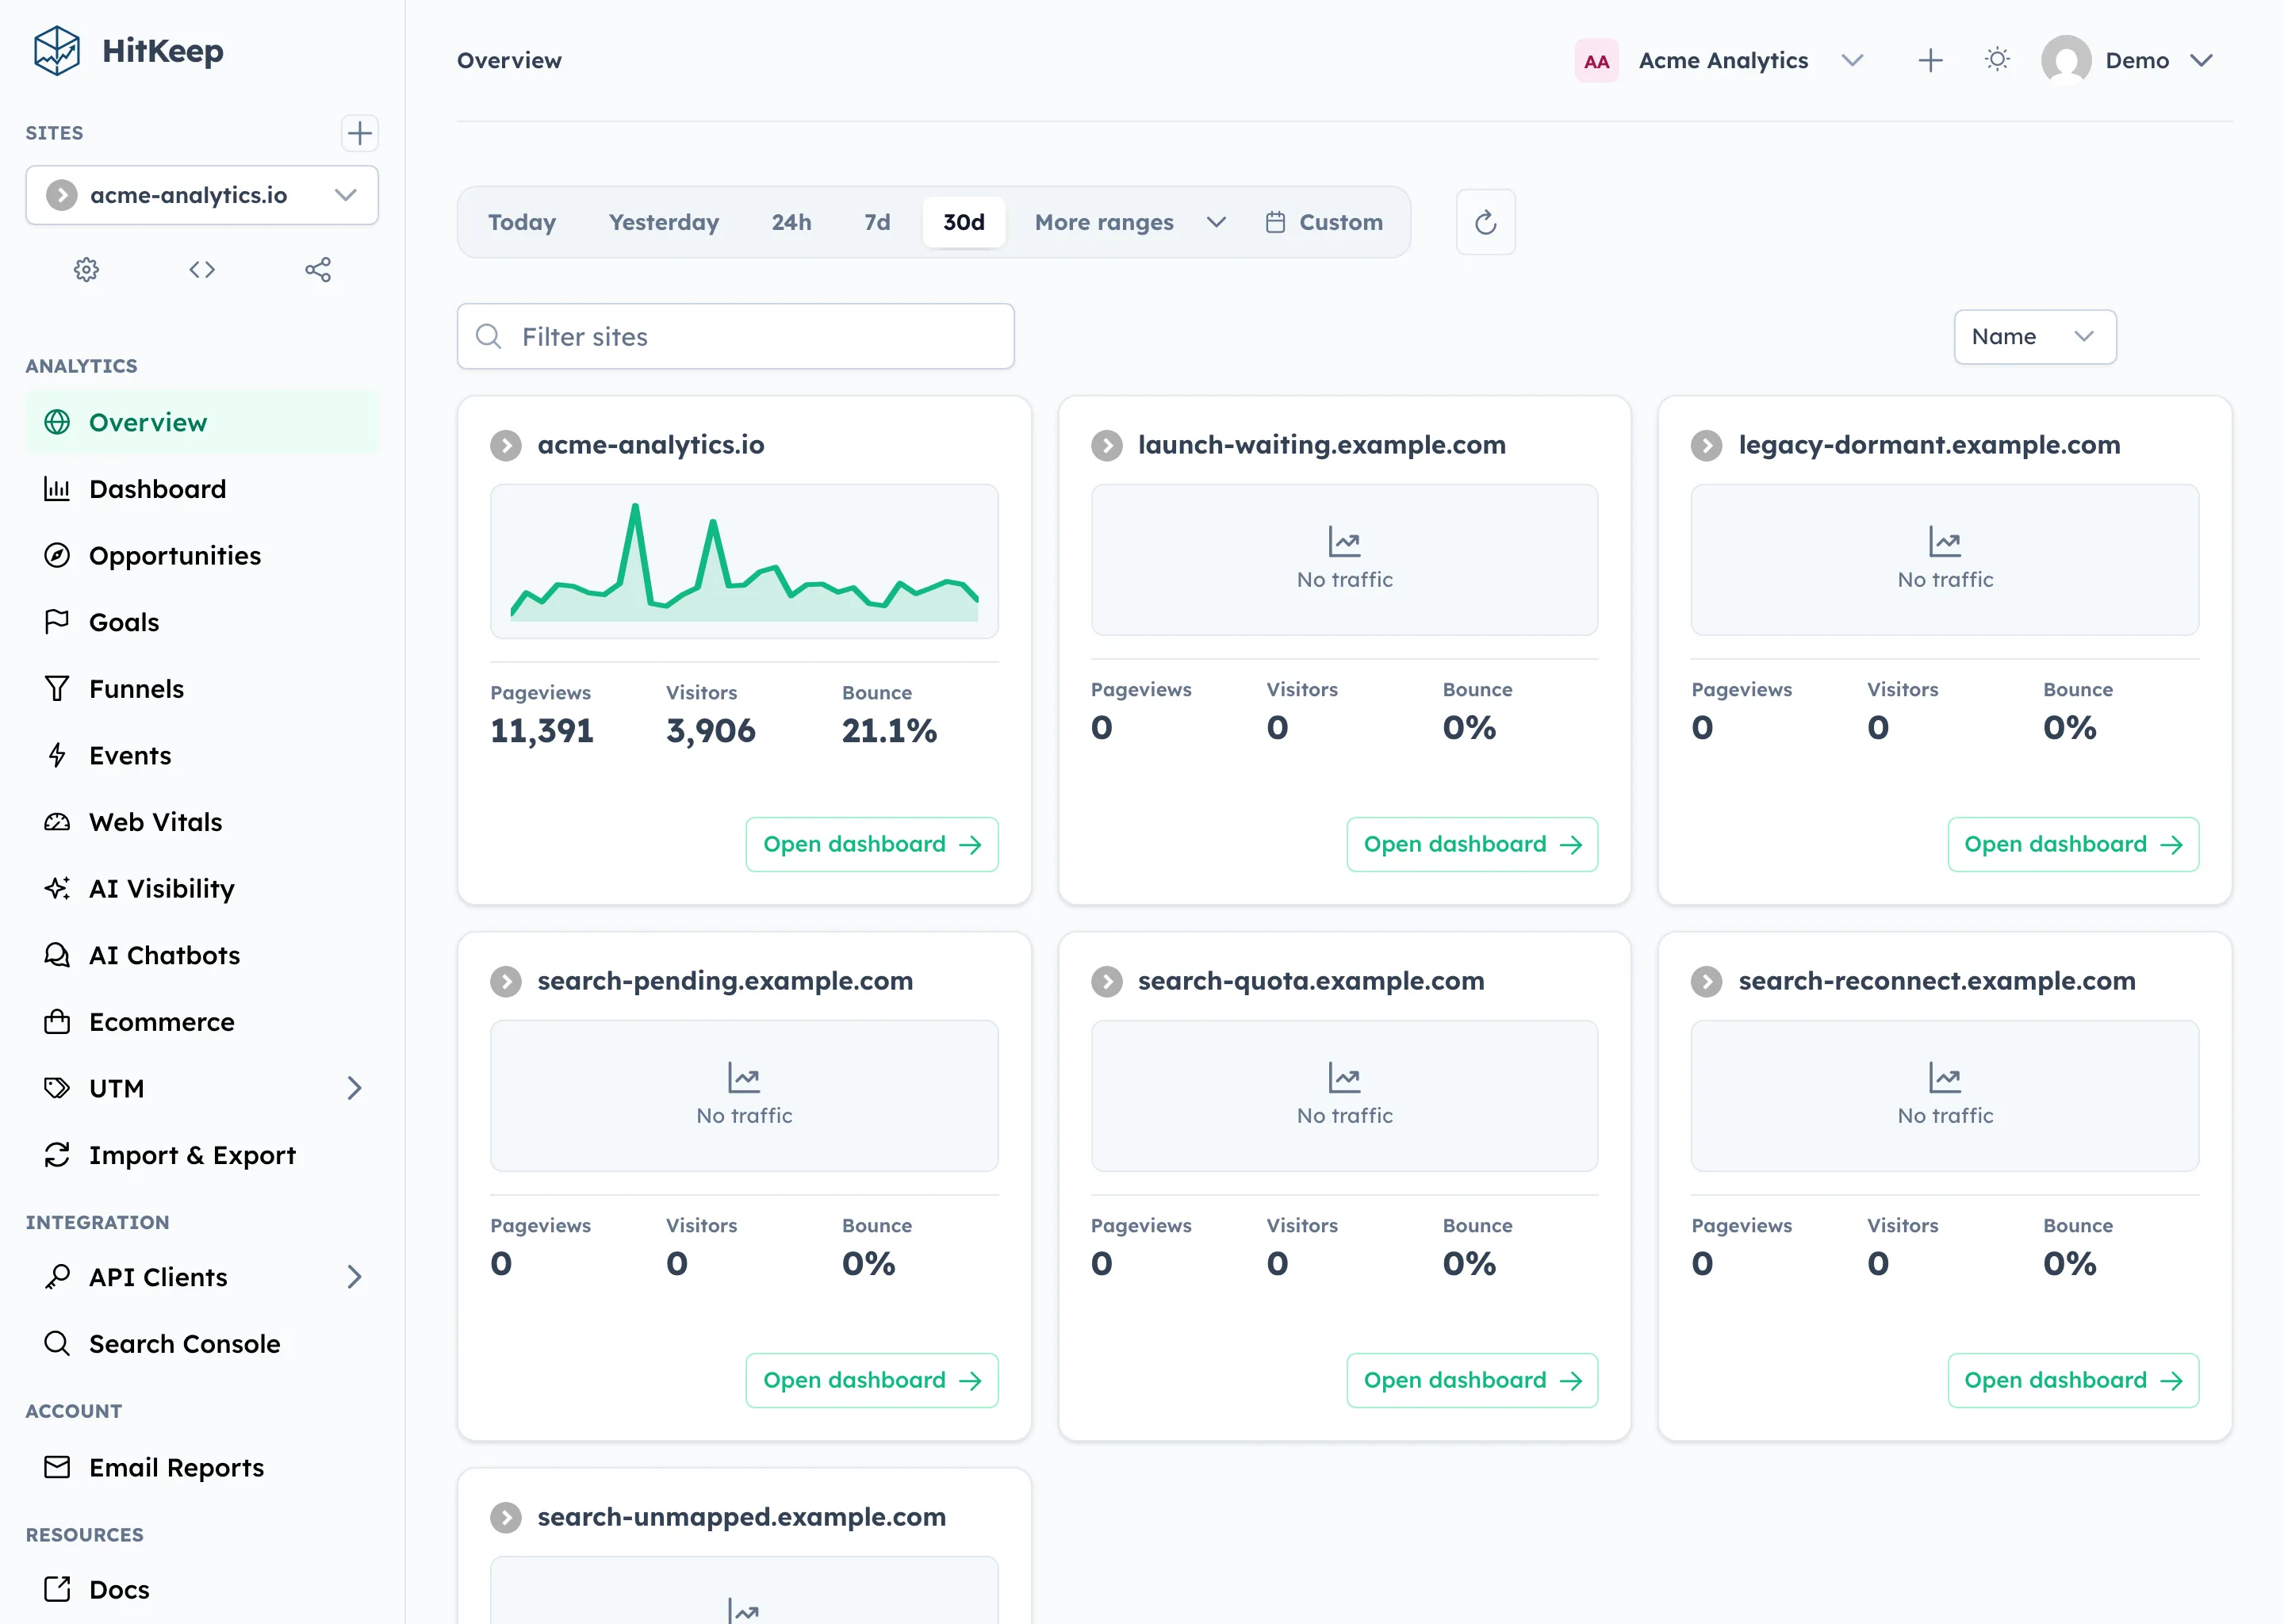Open the Acme Analytics team dropdown

point(1721,61)
